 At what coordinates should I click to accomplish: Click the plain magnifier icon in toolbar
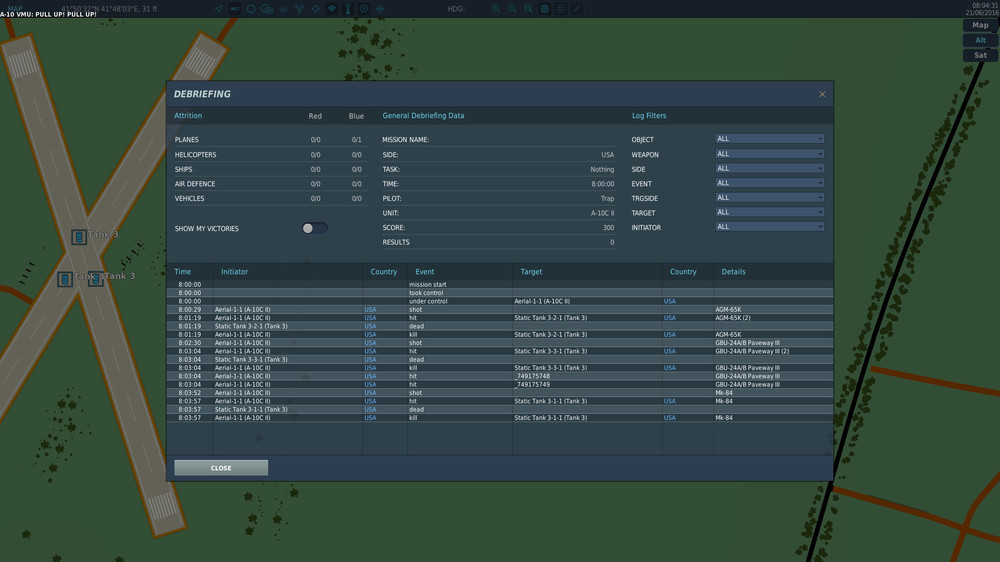[528, 9]
